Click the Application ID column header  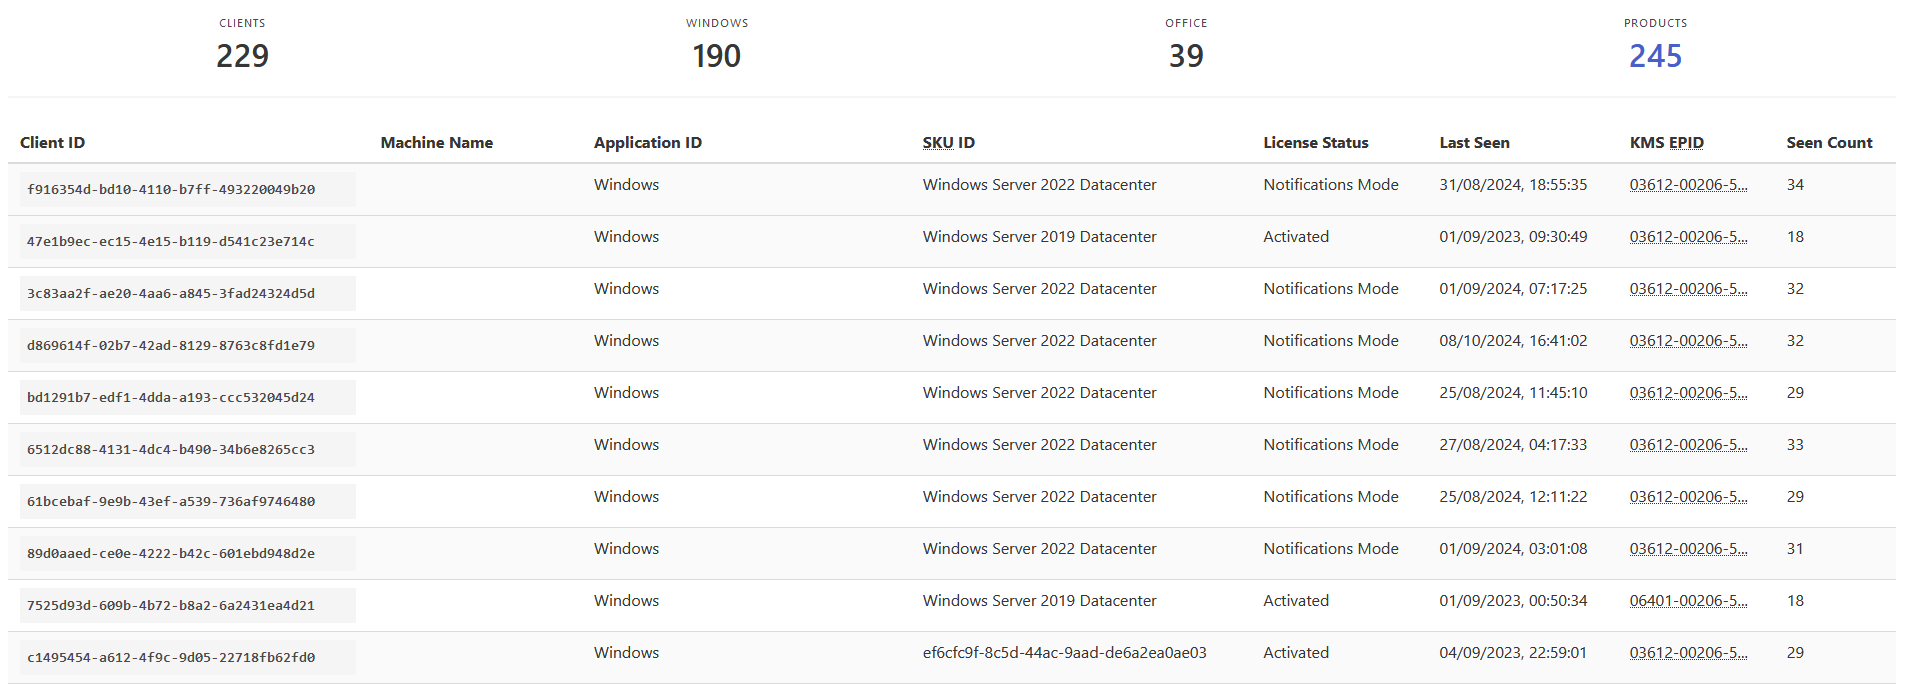(x=647, y=143)
